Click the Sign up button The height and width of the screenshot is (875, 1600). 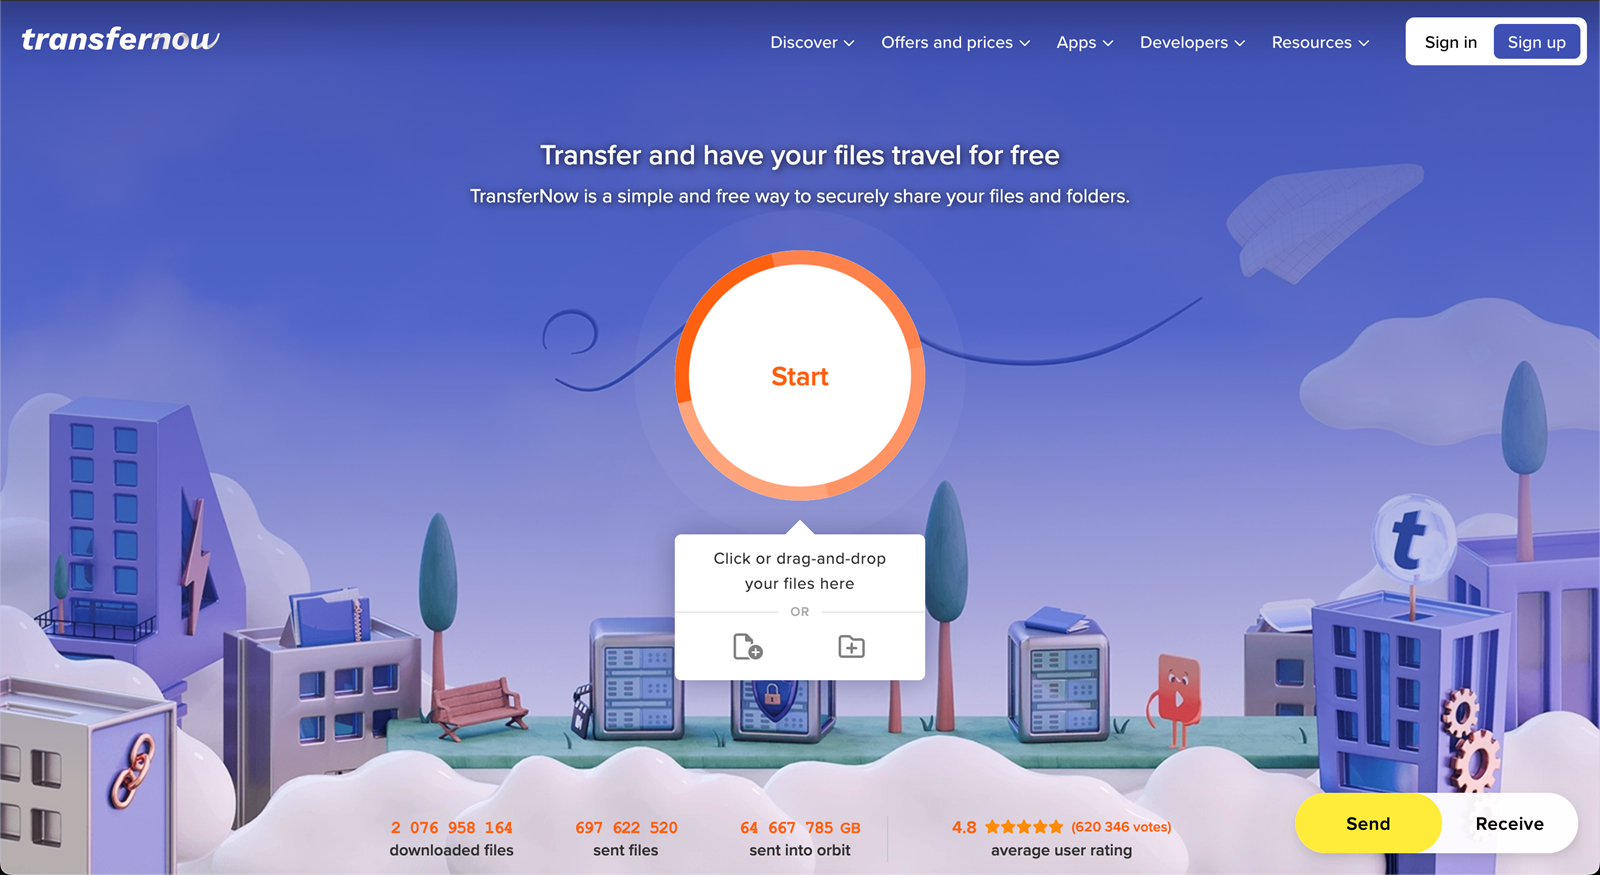click(x=1537, y=42)
